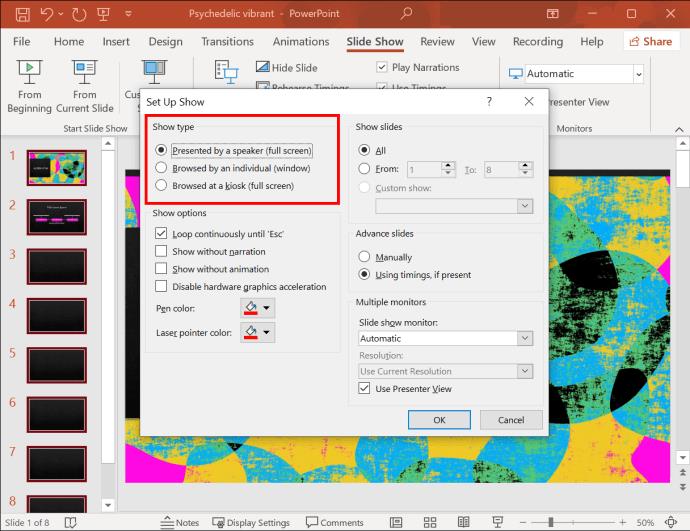The height and width of the screenshot is (531, 690).
Task: Switch to the Review tab
Action: click(x=437, y=41)
